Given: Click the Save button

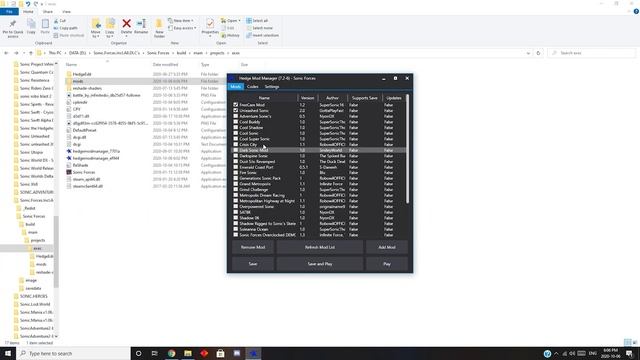Looking at the screenshot, I should point(253,264).
